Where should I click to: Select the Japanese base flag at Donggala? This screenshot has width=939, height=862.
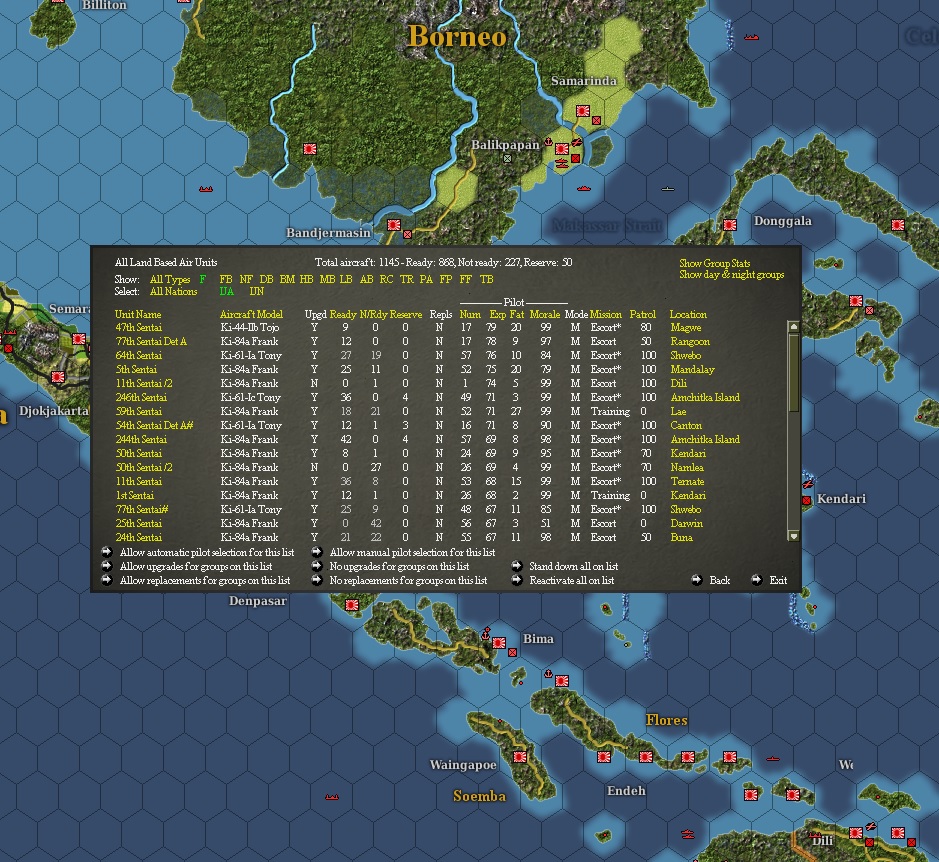(729, 225)
